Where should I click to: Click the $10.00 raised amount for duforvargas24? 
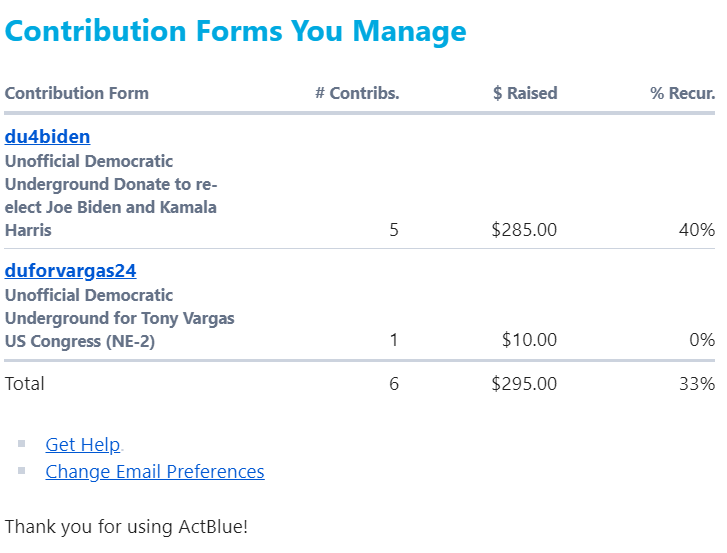pyautogui.click(x=529, y=340)
